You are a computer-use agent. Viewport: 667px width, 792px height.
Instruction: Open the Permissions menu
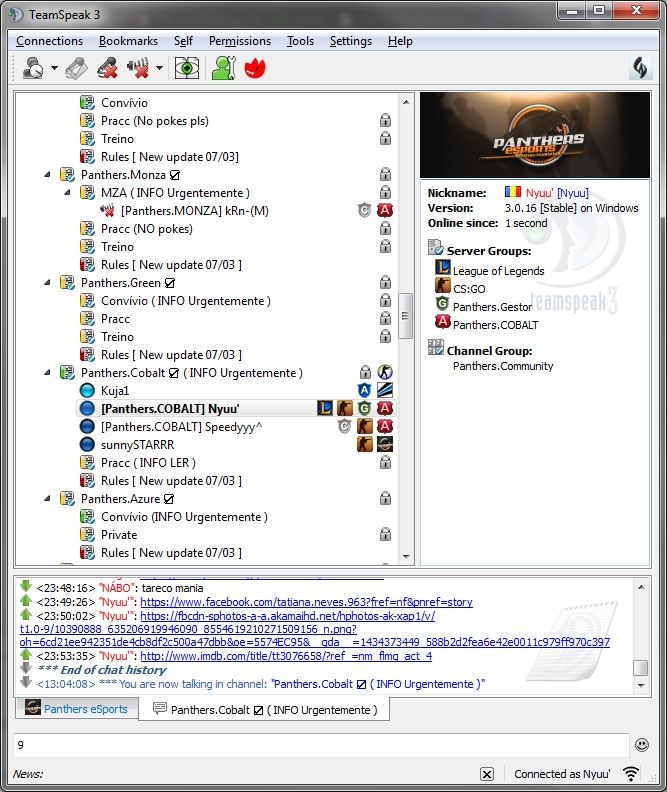coord(239,41)
